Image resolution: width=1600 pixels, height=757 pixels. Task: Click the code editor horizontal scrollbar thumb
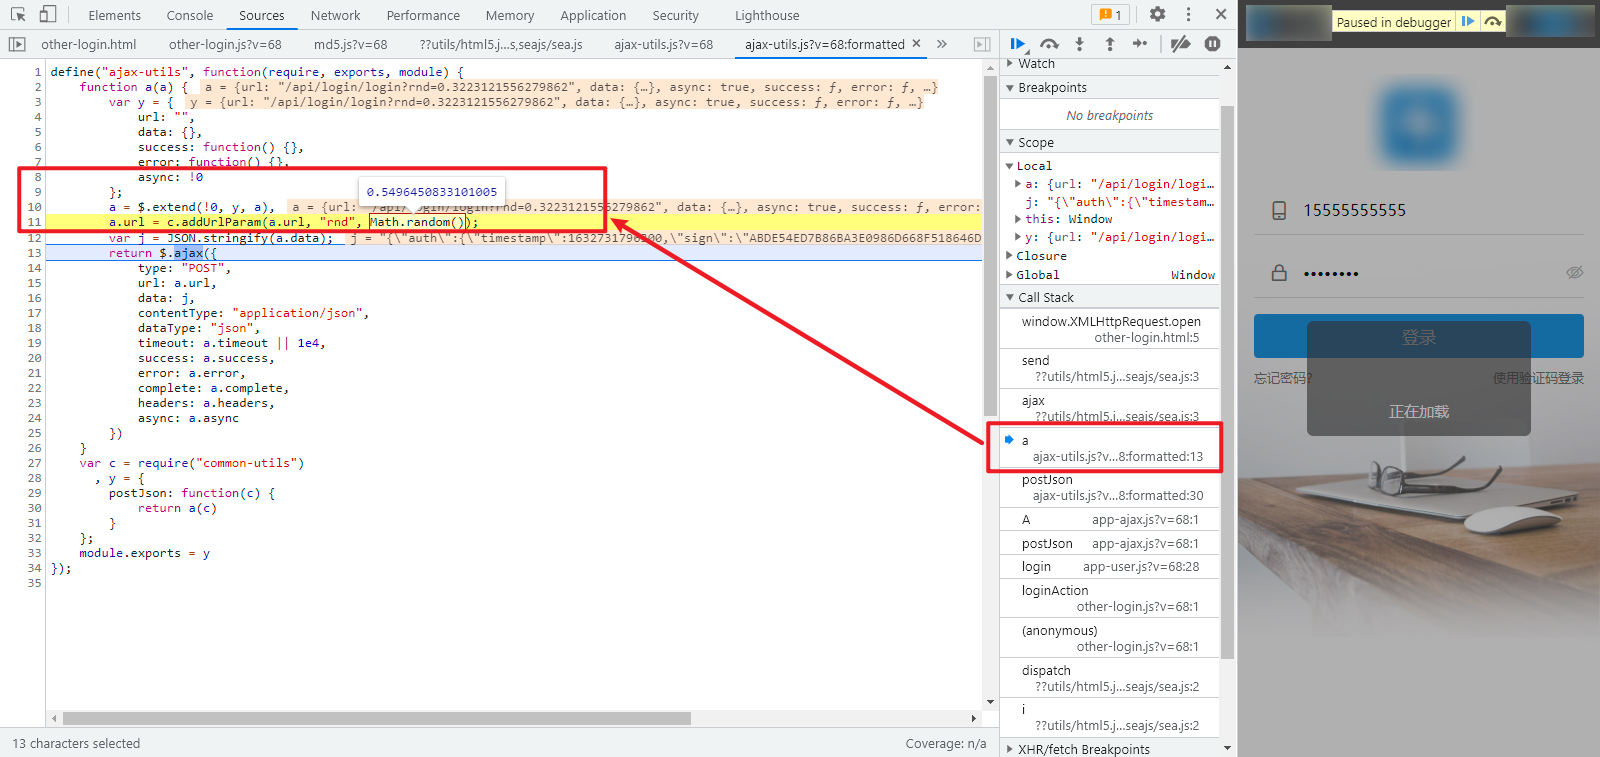point(376,718)
